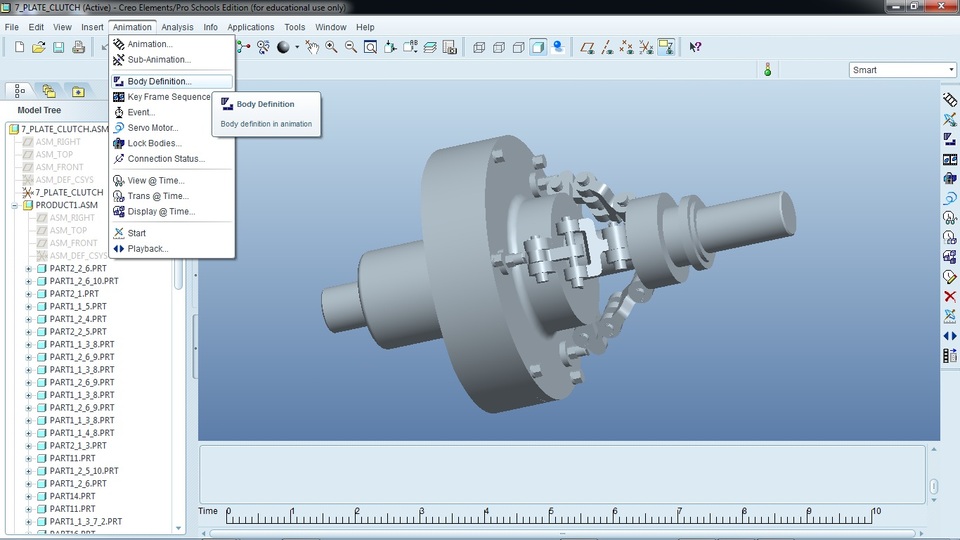This screenshot has width=960, height=540.
Task: Click the Save disk icon in top toolbar
Action: (x=58, y=47)
